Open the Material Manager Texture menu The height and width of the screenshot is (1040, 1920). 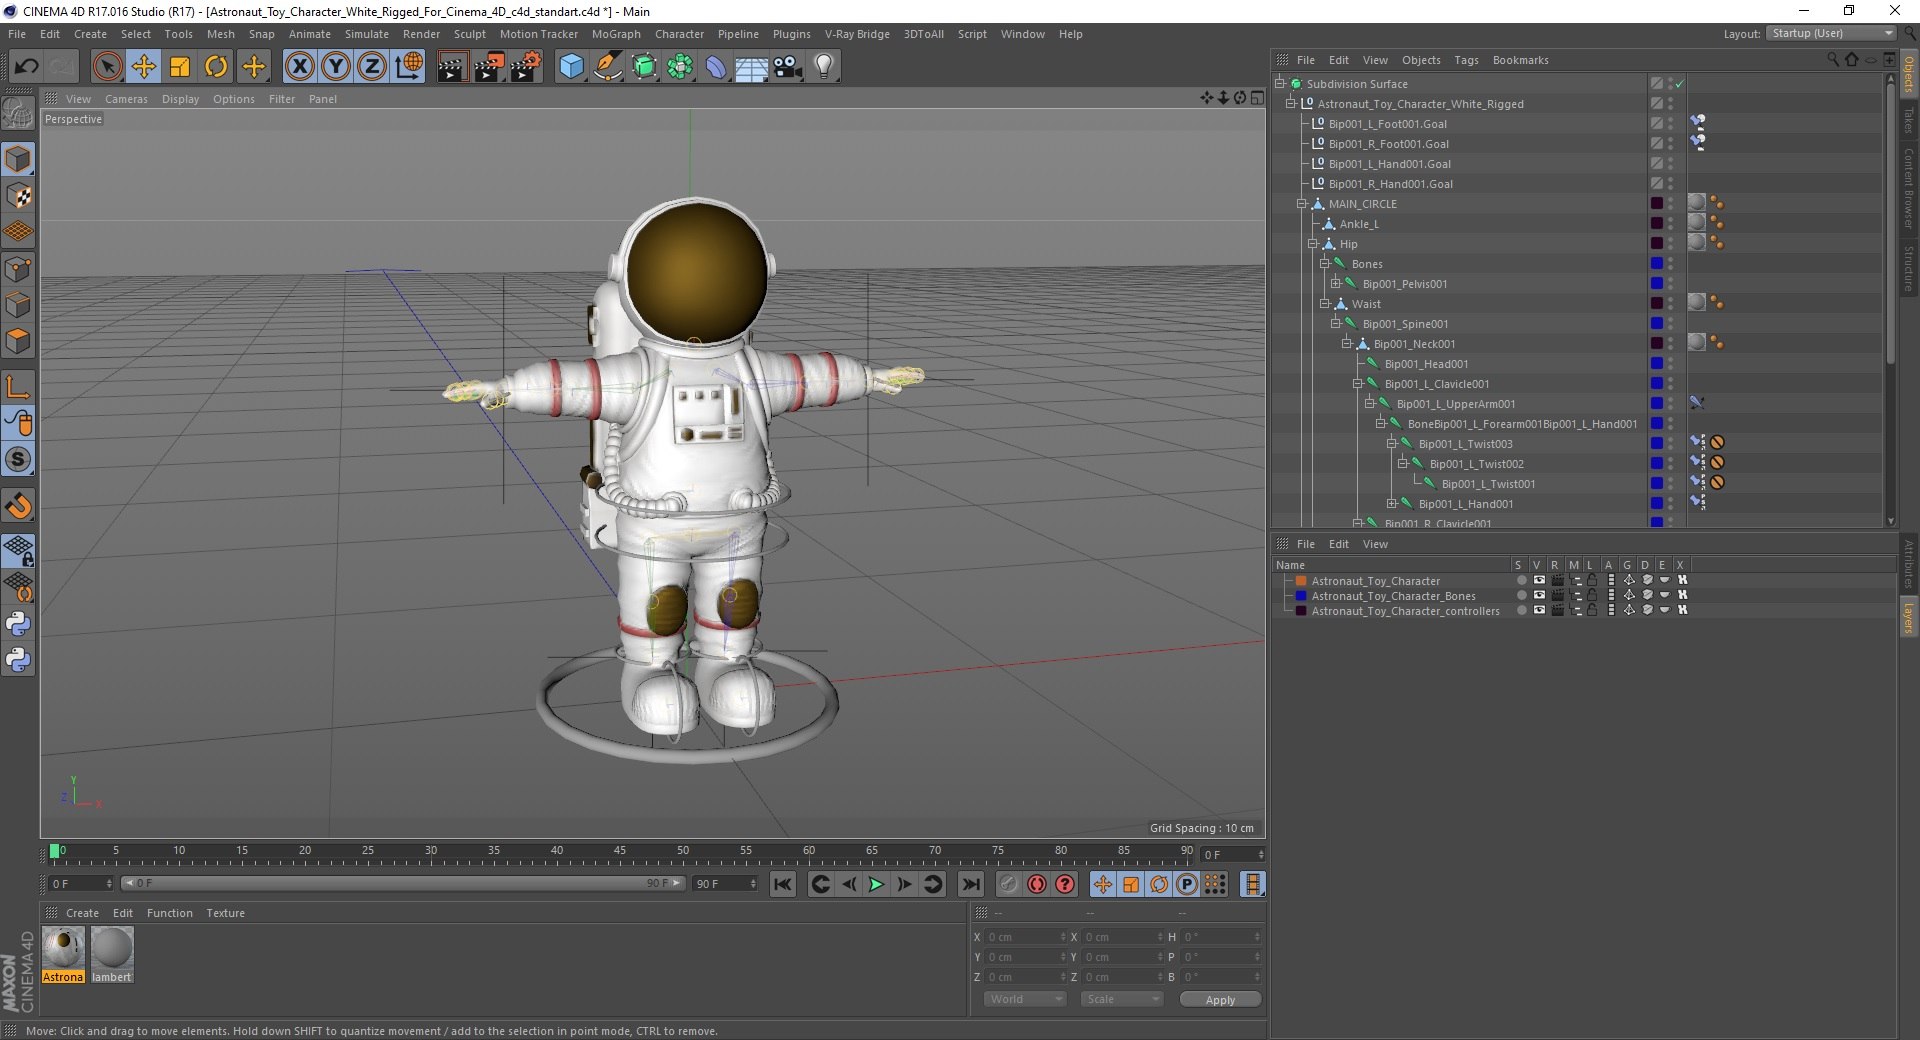tap(225, 913)
